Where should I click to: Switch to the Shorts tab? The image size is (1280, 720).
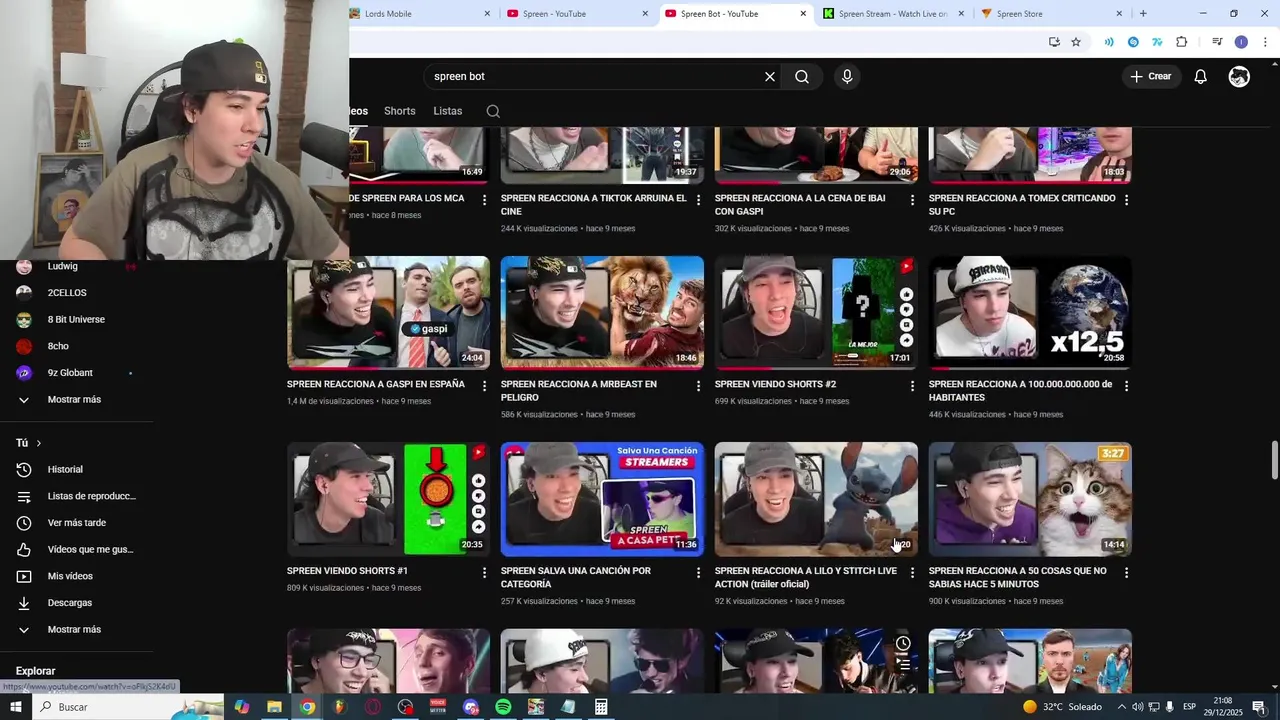pos(399,111)
